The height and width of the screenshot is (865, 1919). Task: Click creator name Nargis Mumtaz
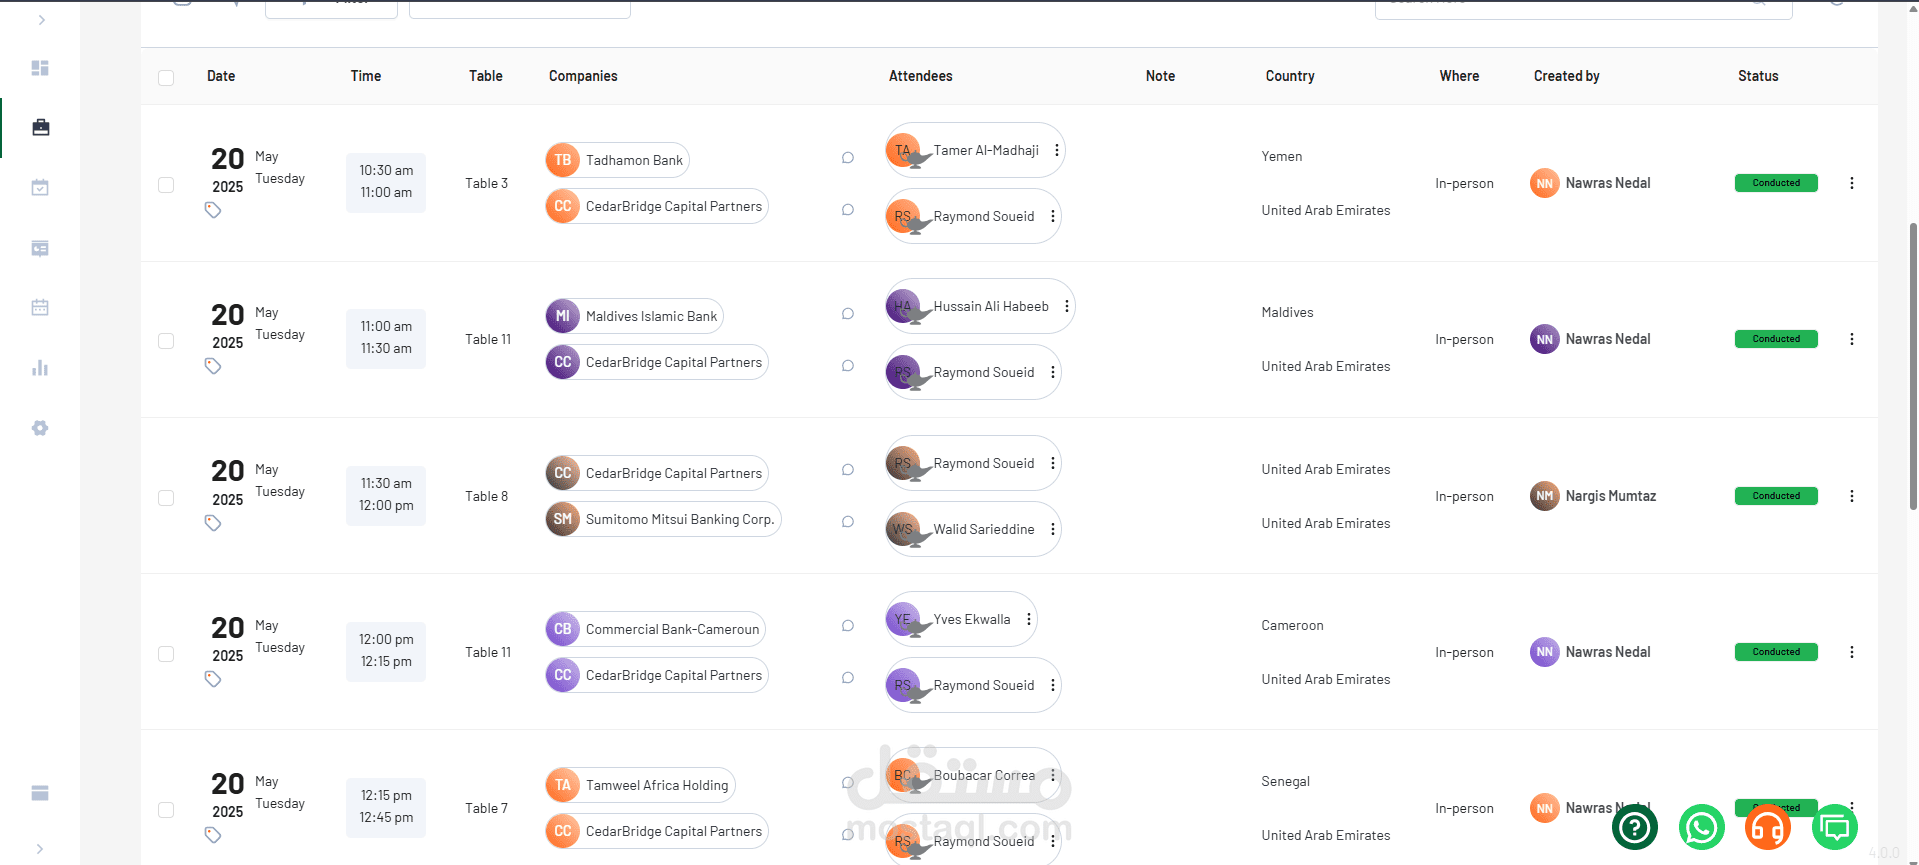pos(1610,496)
